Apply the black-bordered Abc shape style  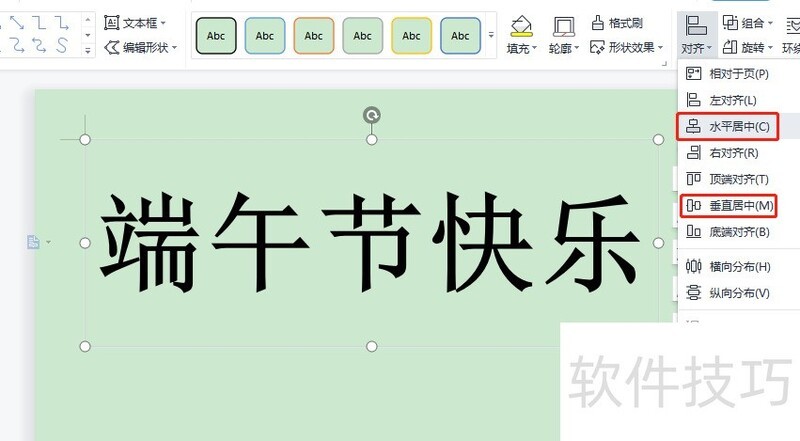coord(216,36)
